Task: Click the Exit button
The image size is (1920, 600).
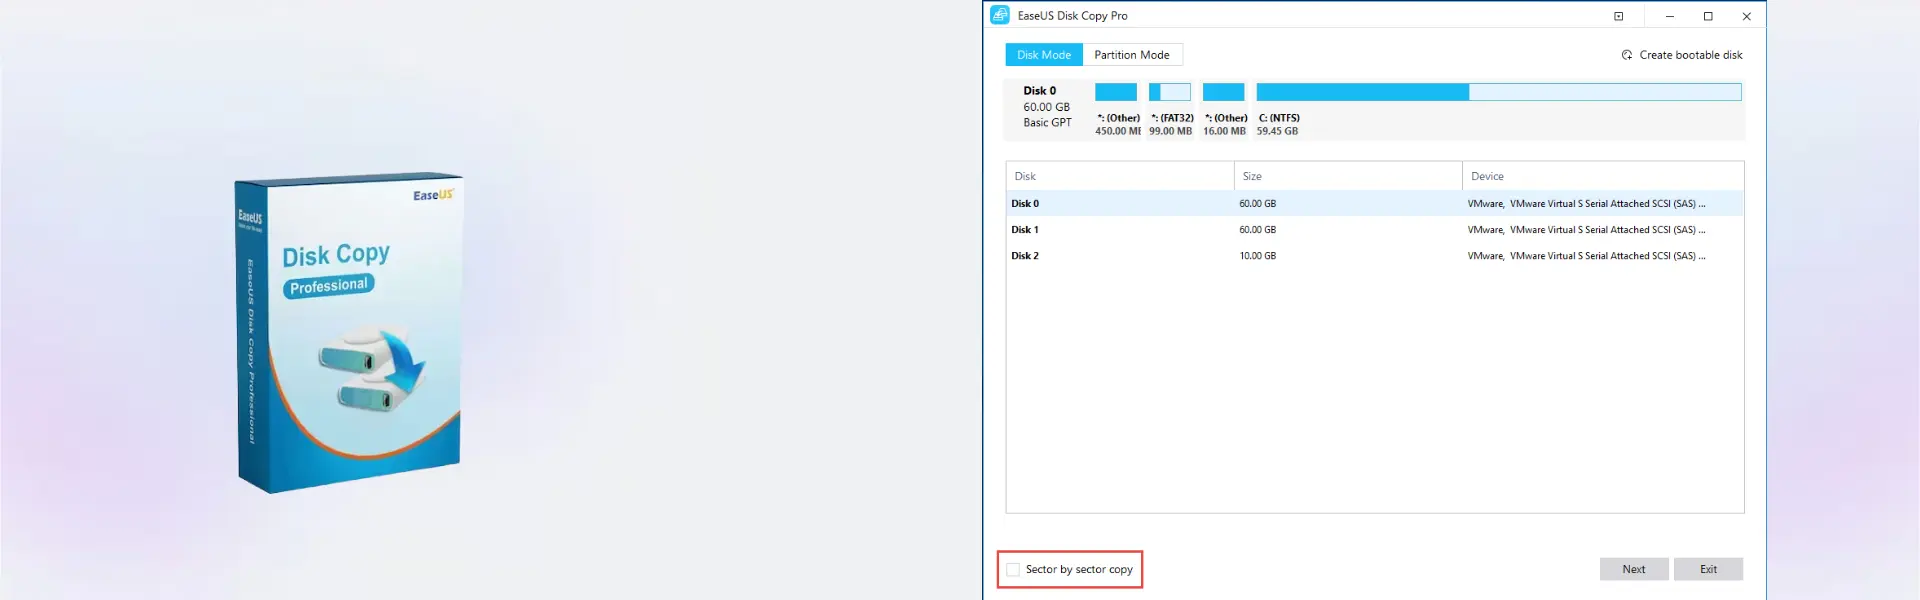Action: tap(1708, 569)
